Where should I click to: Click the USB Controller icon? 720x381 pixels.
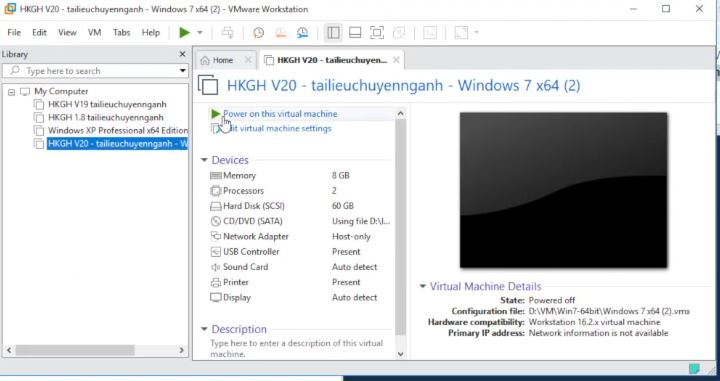coord(215,252)
